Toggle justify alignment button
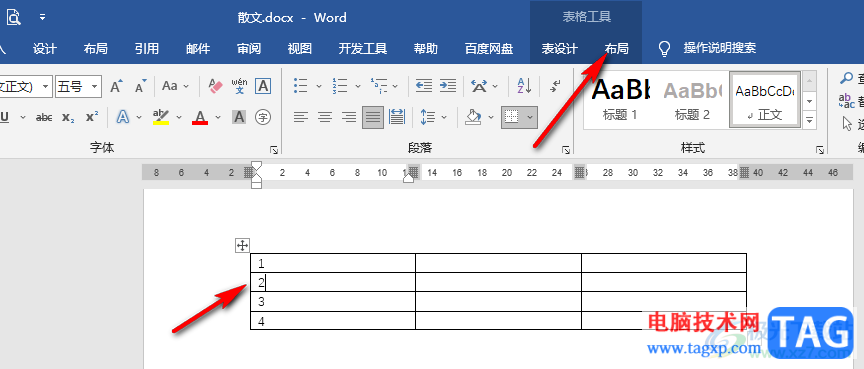The width and height of the screenshot is (864, 369). click(373, 117)
